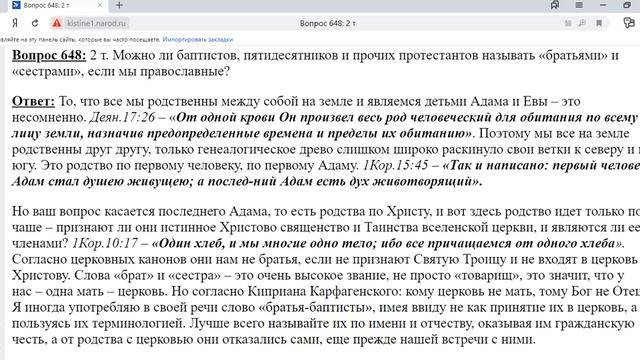
Task: Bookmark this page with the bookmark icon
Action: 599,23
